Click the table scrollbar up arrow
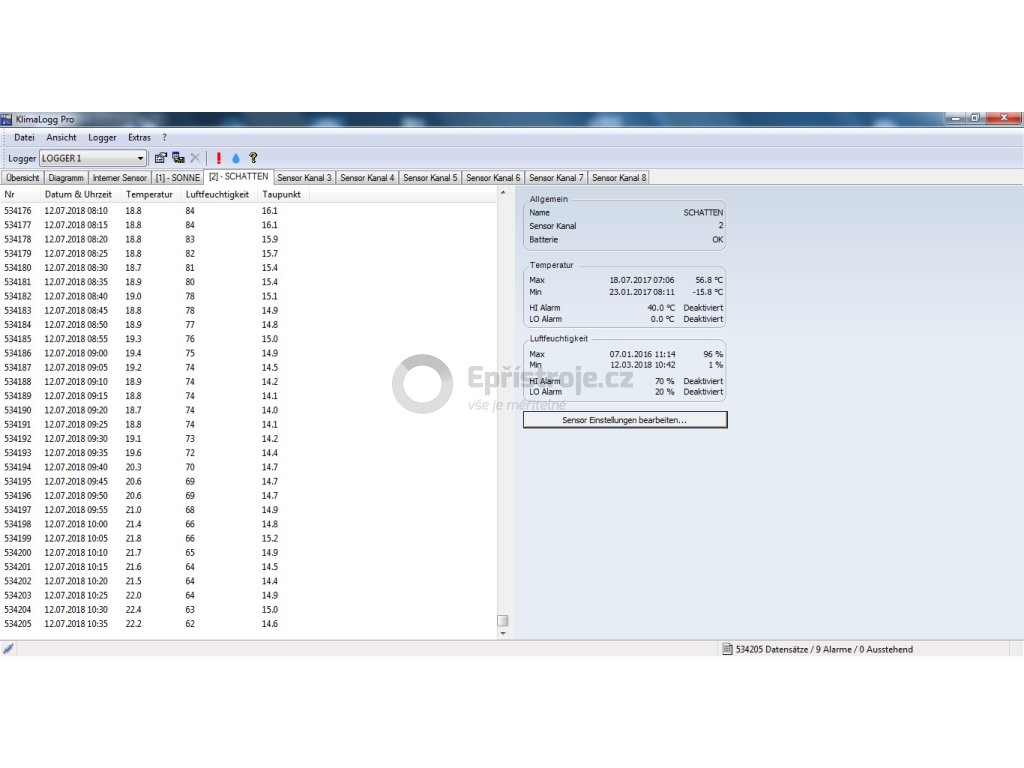1024x768 pixels. (503, 192)
